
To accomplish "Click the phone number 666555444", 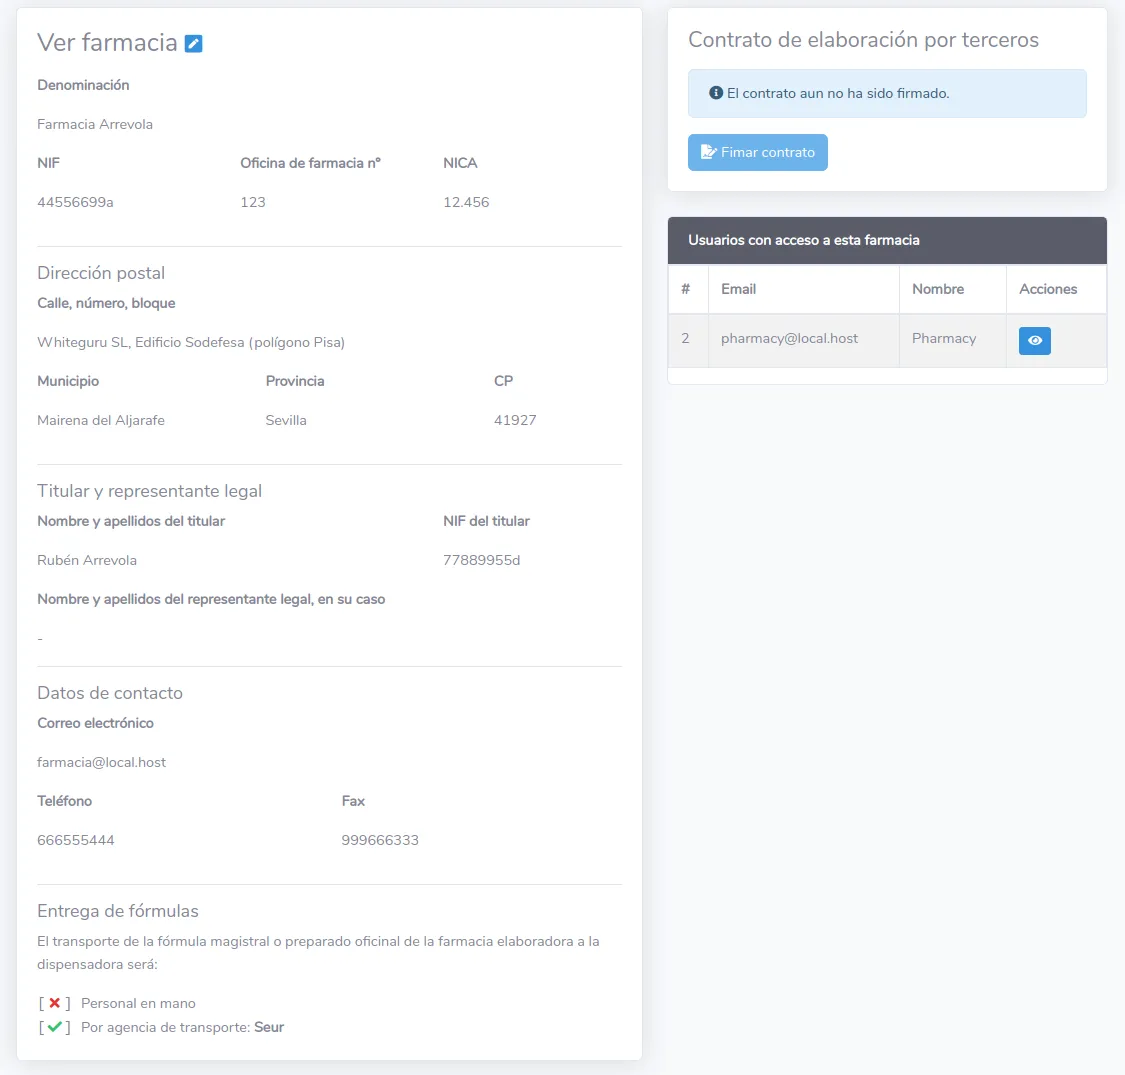I will (x=76, y=840).
